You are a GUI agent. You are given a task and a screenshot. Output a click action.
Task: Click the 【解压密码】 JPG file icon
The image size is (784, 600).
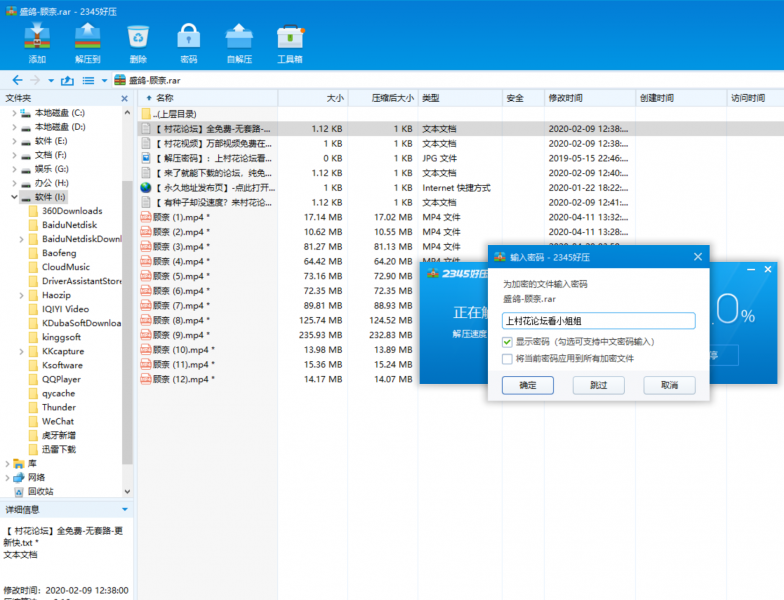146,158
